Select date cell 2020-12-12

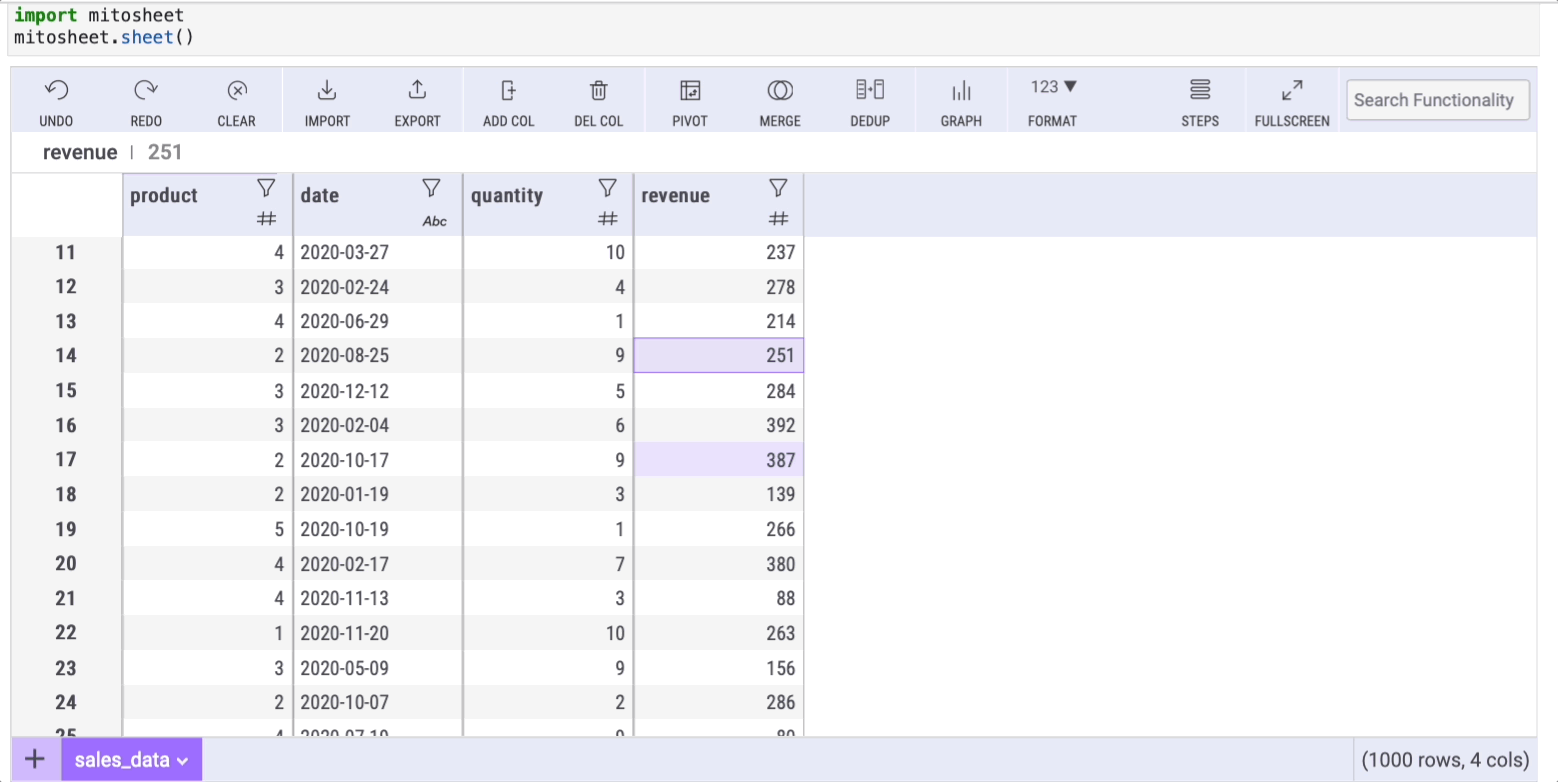[x=378, y=390]
